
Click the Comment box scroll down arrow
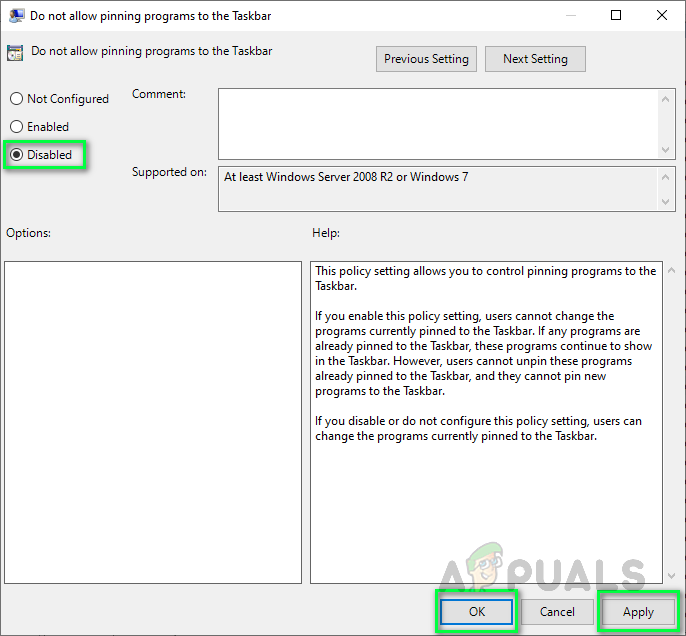[665, 150]
